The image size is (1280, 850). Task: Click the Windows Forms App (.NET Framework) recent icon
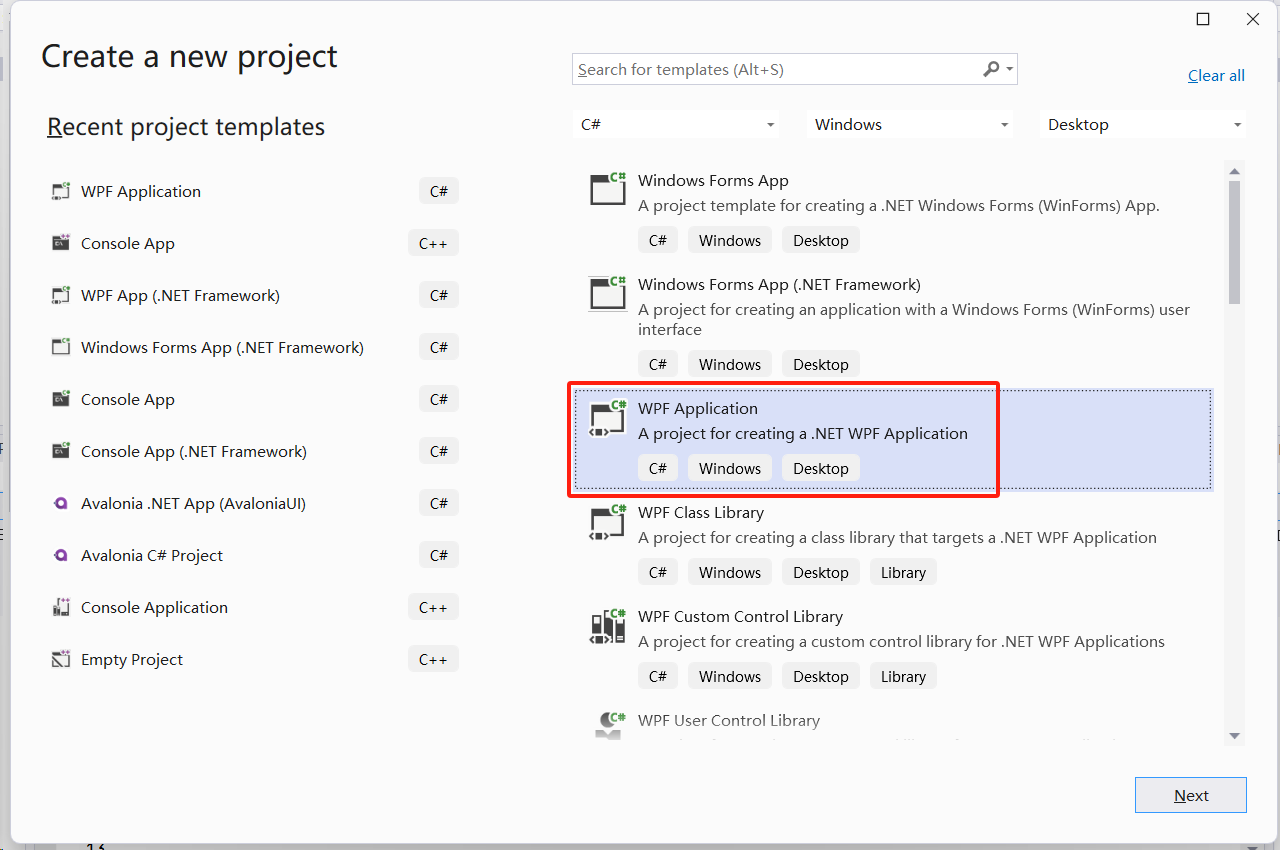pos(61,347)
